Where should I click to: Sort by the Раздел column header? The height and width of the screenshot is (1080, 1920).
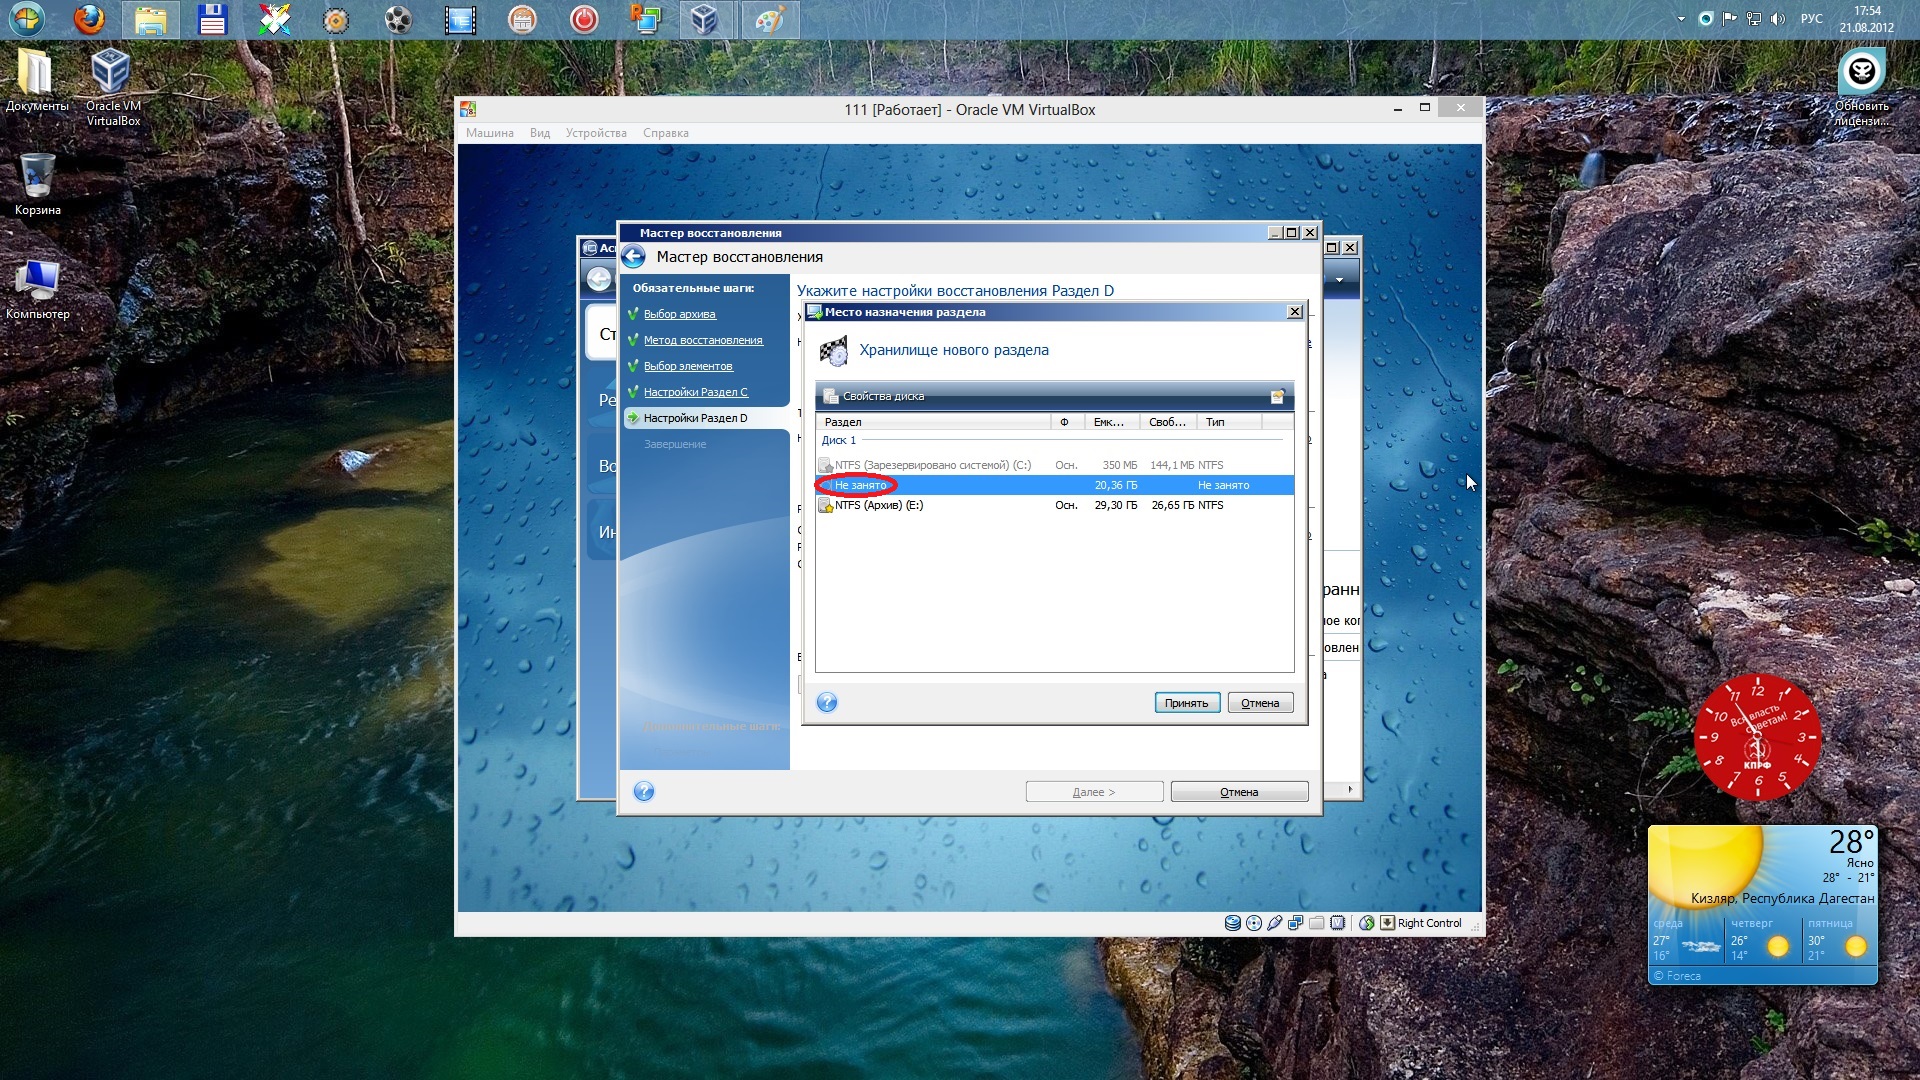point(843,422)
